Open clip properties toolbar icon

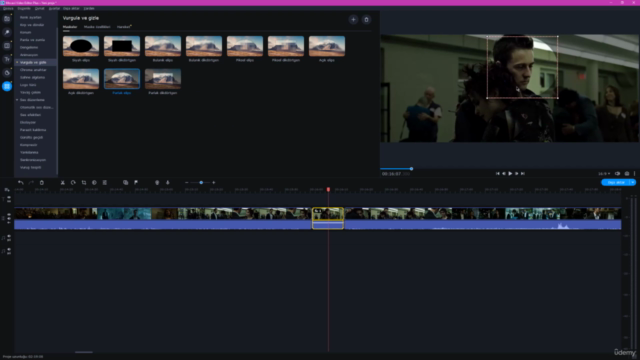point(105,182)
